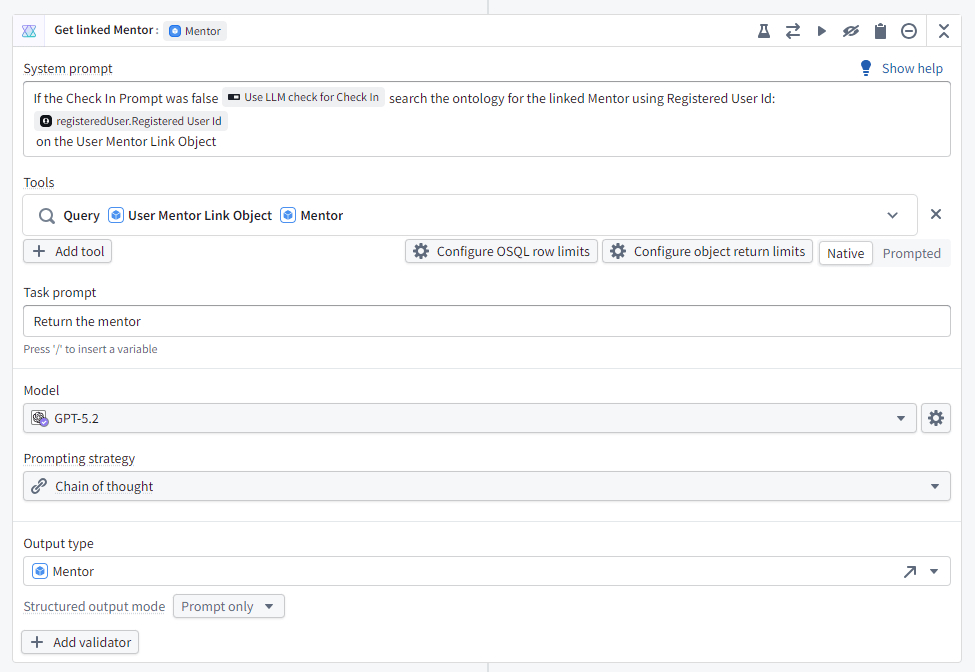This screenshot has width=975, height=672.
Task: Click the flask test icon in header
Action: [x=764, y=31]
